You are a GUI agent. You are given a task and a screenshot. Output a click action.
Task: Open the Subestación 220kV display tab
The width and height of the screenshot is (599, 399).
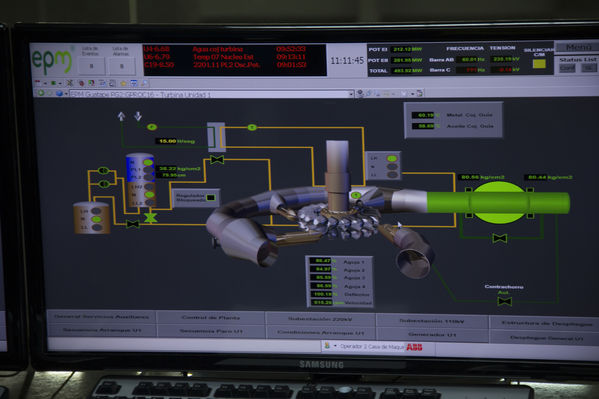[x=320, y=319]
